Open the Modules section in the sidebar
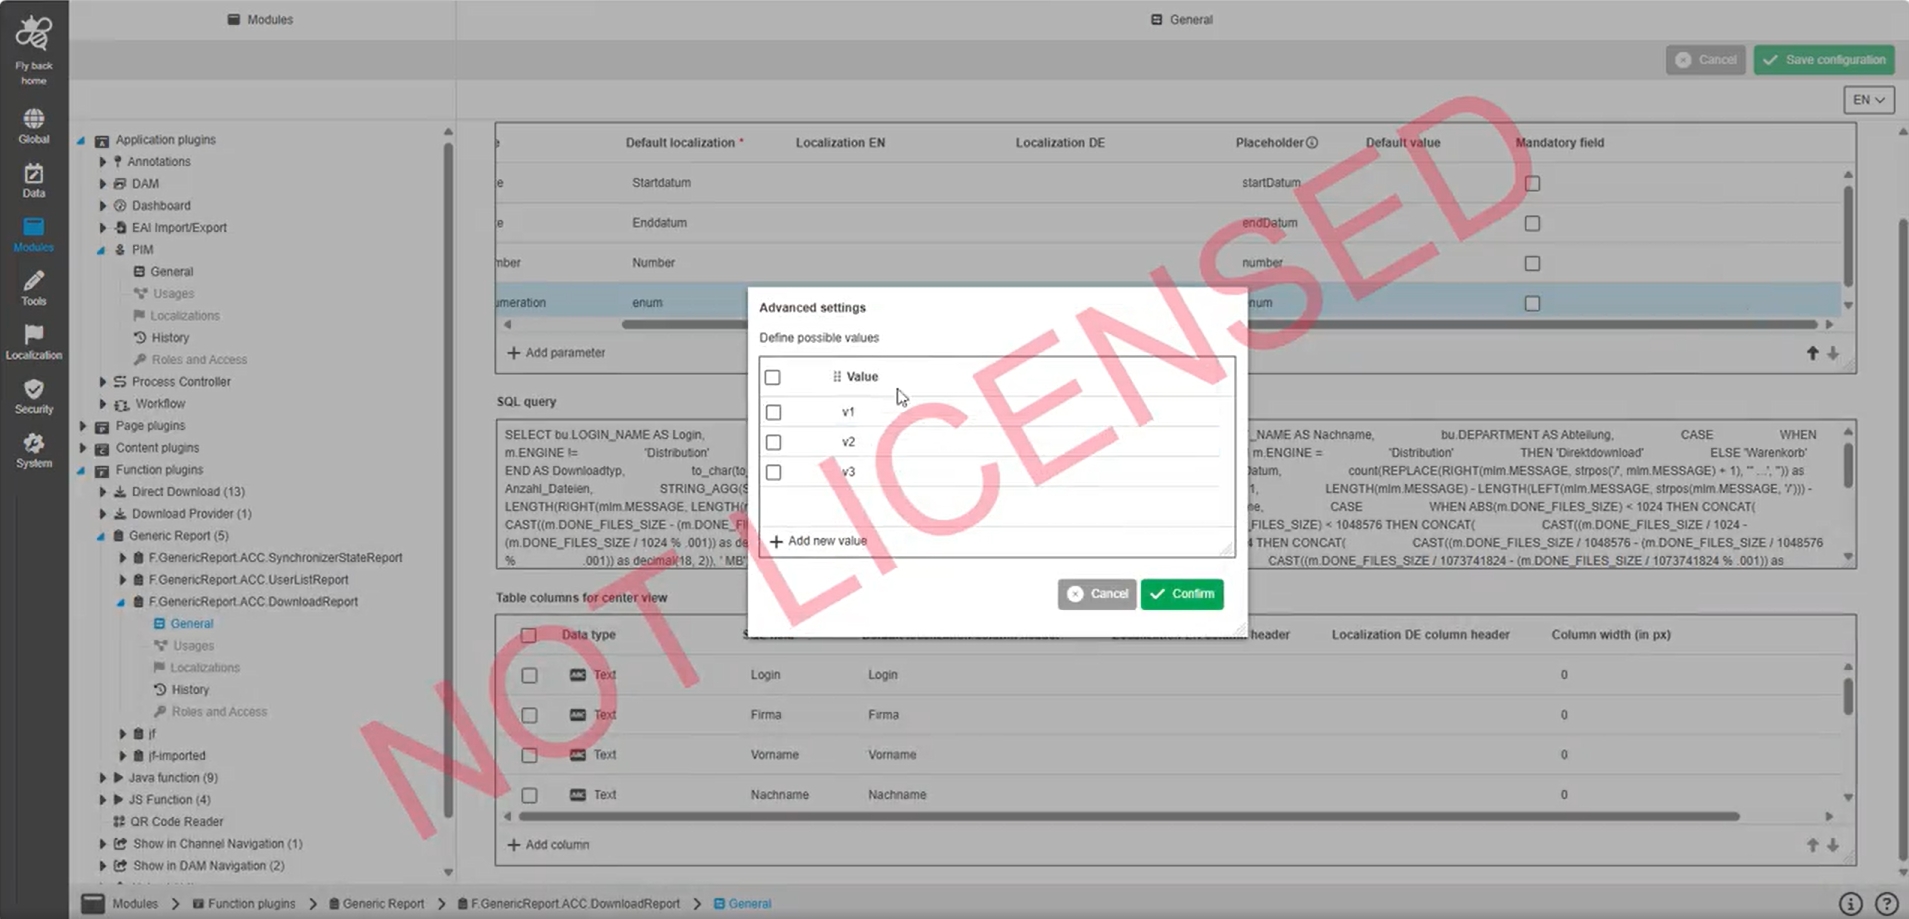The width and height of the screenshot is (1909, 919). 34,234
